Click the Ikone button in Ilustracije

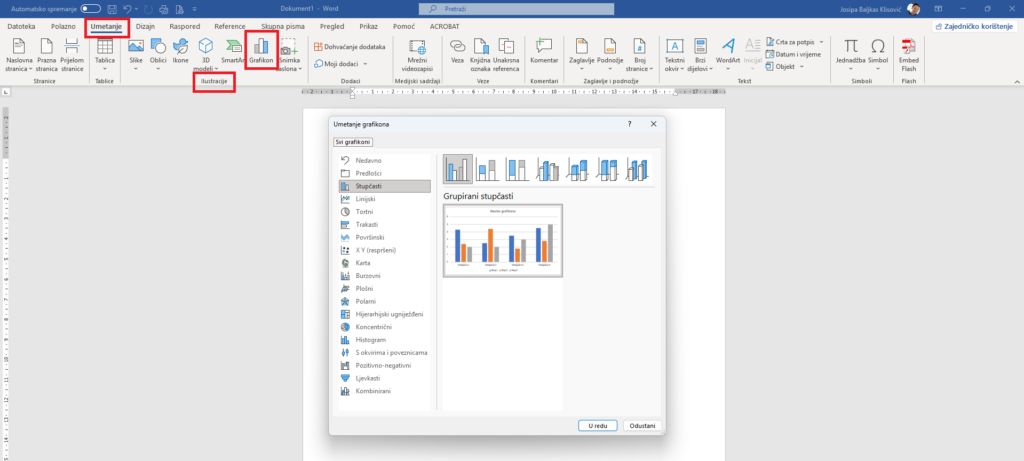pyautogui.click(x=181, y=52)
